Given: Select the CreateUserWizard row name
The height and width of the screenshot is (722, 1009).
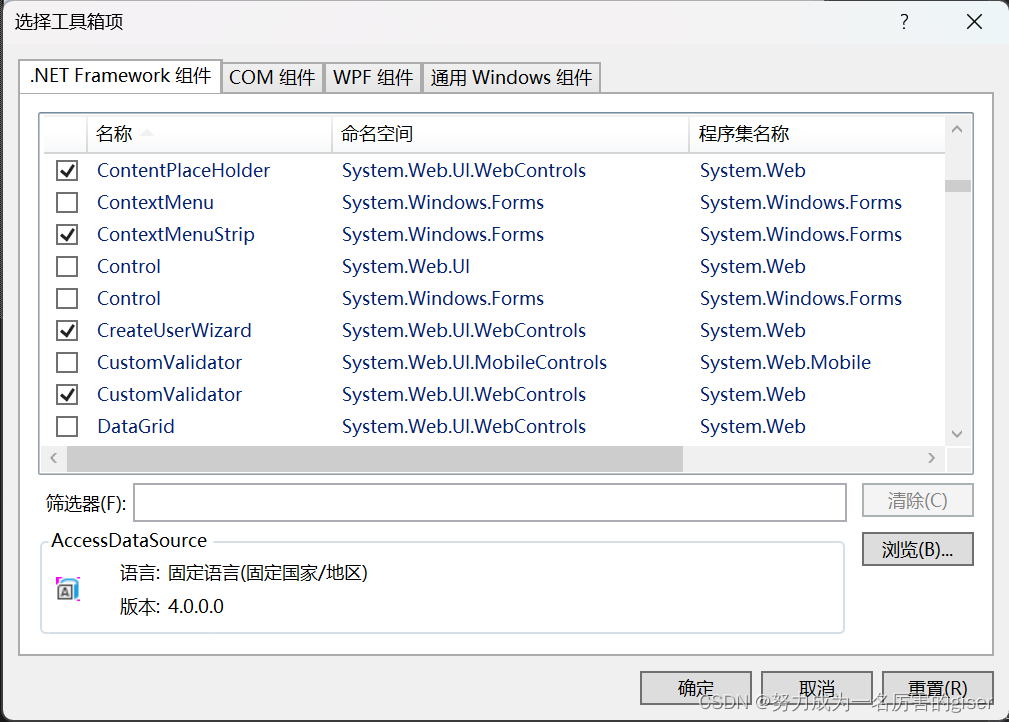Looking at the screenshot, I should 174,330.
